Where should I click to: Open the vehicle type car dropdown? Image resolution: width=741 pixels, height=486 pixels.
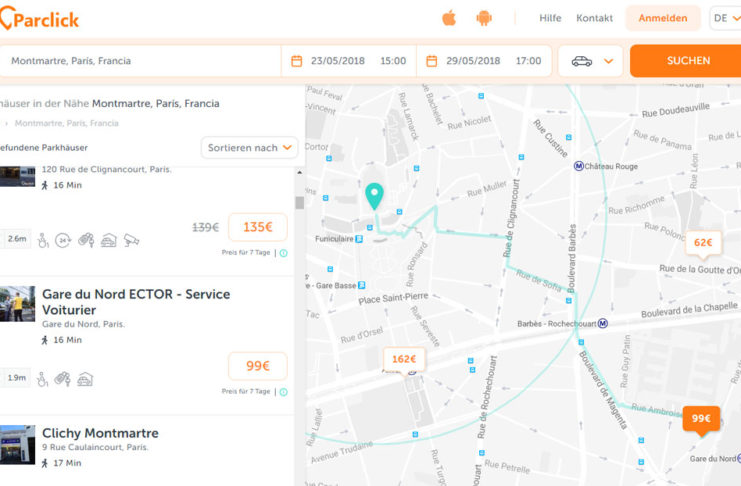click(x=591, y=61)
